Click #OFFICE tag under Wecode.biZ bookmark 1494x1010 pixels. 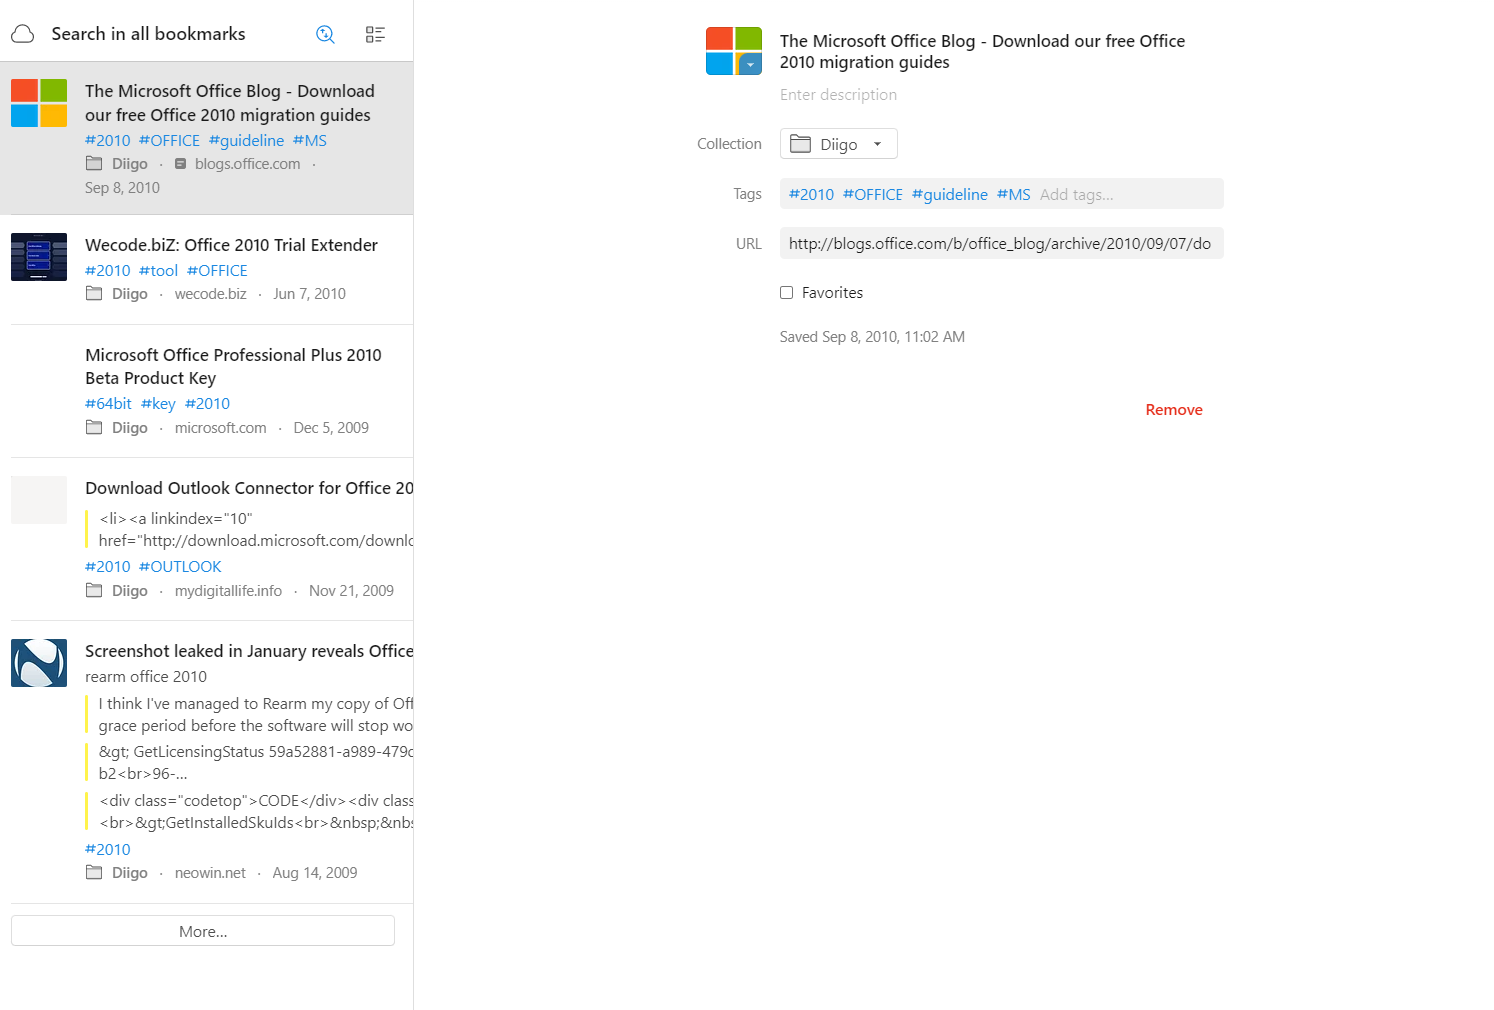[217, 271]
